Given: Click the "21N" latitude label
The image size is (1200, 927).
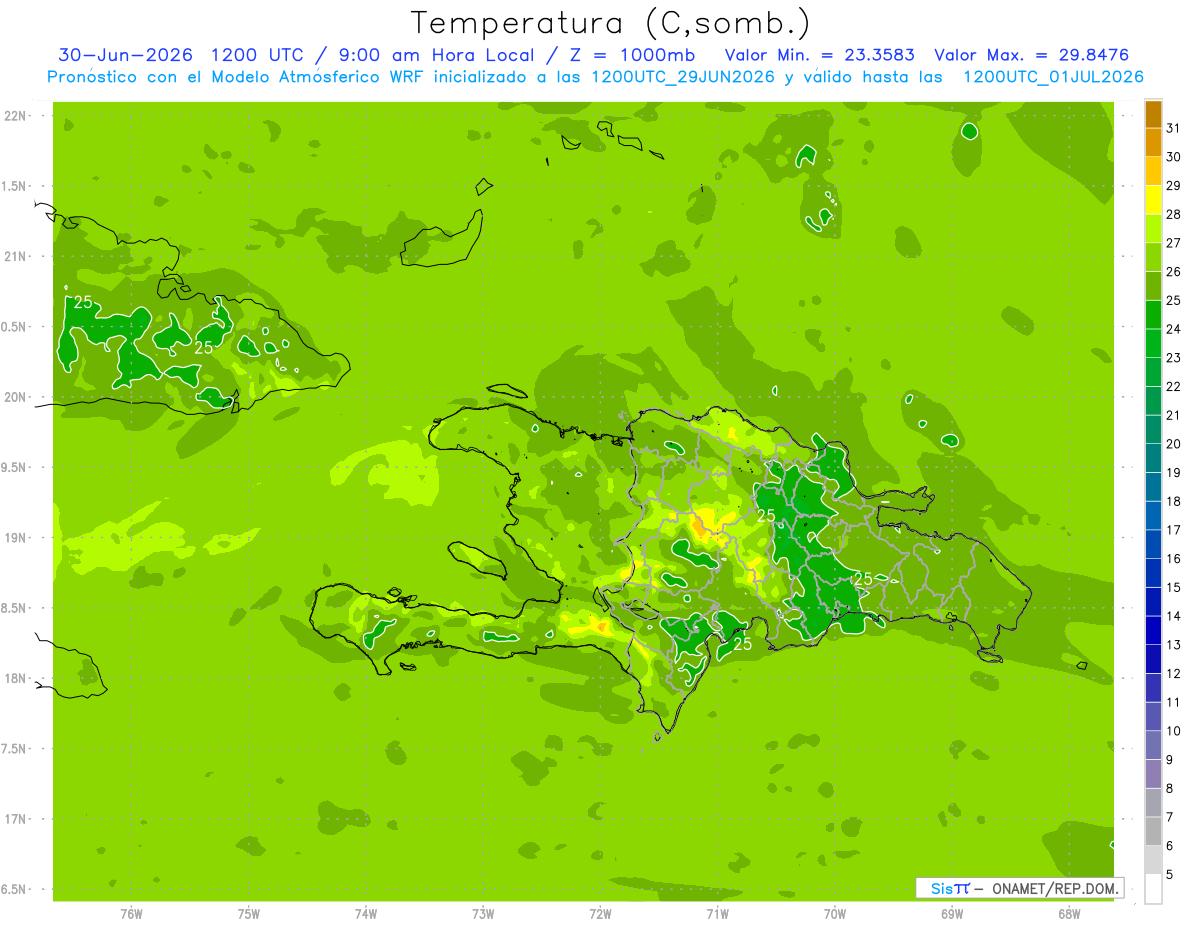Looking at the screenshot, I should pyautogui.click(x=15, y=256).
